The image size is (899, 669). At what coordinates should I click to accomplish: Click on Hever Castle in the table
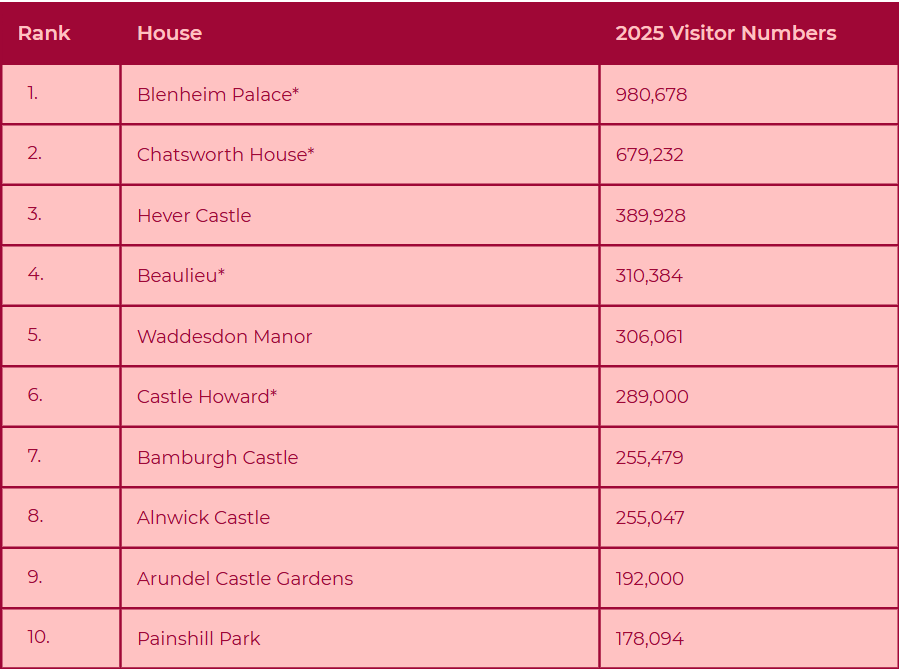click(194, 216)
